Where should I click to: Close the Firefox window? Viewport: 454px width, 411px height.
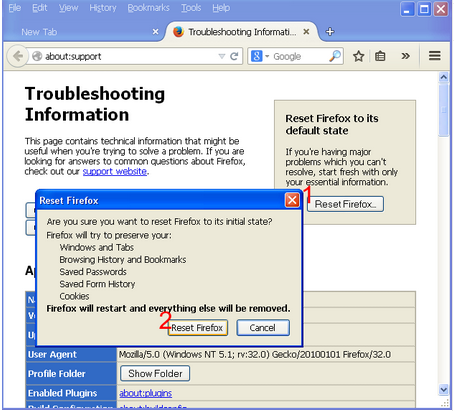click(441, 9)
